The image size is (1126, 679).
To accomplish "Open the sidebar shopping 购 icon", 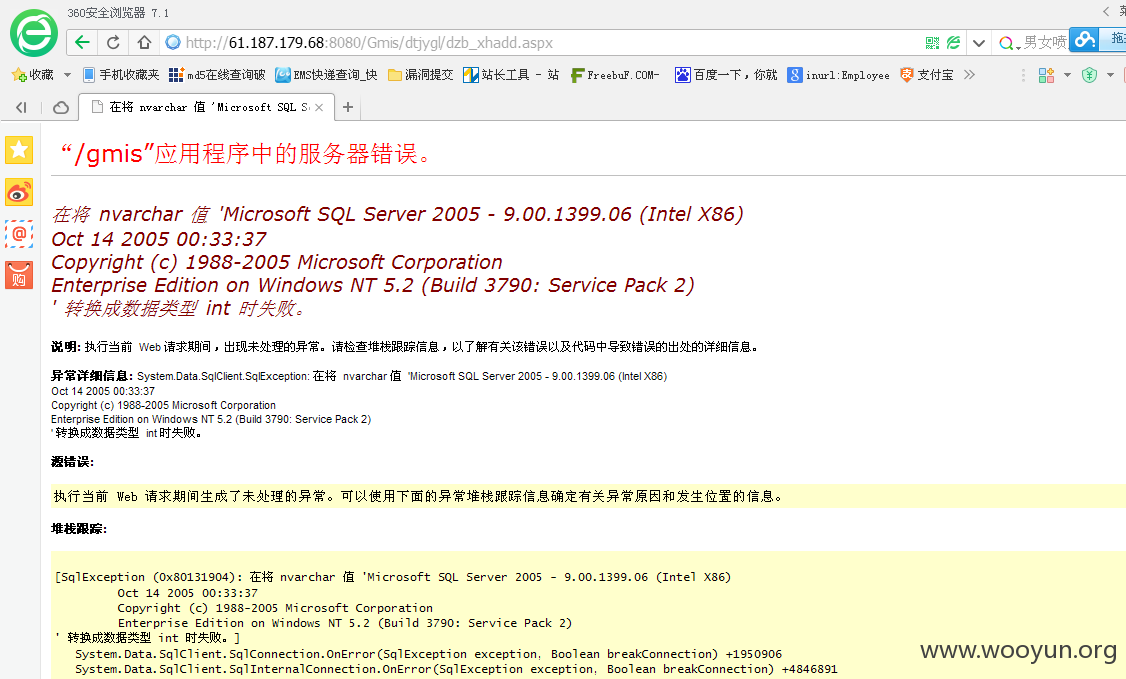I will pyautogui.click(x=19, y=276).
